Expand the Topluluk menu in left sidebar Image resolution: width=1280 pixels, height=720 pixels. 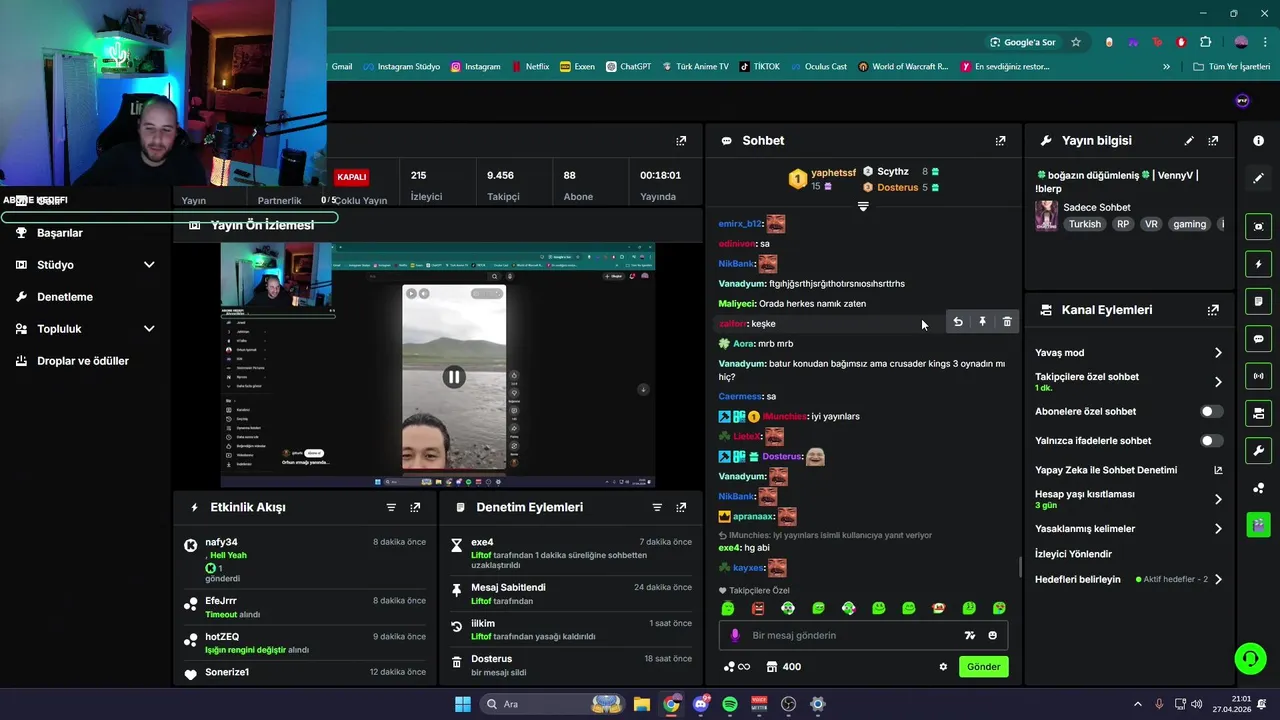coord(149,329)
